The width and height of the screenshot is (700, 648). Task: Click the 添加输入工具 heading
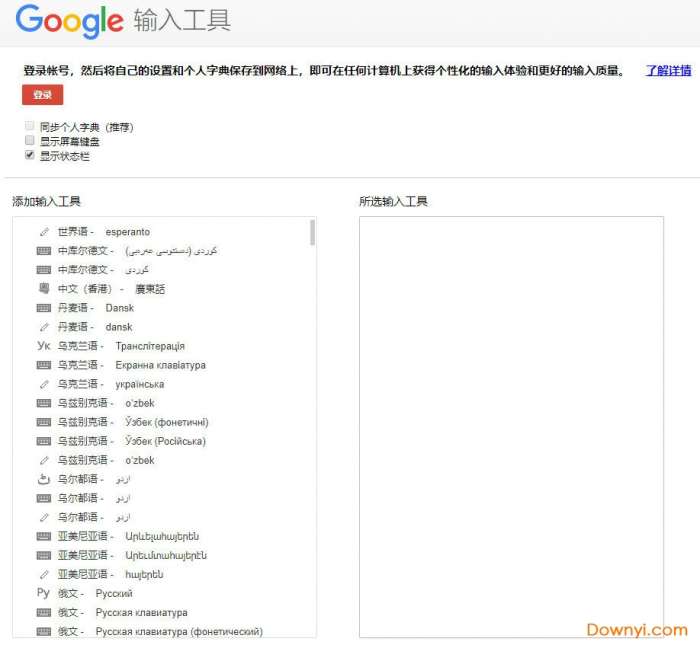(46, 201)
